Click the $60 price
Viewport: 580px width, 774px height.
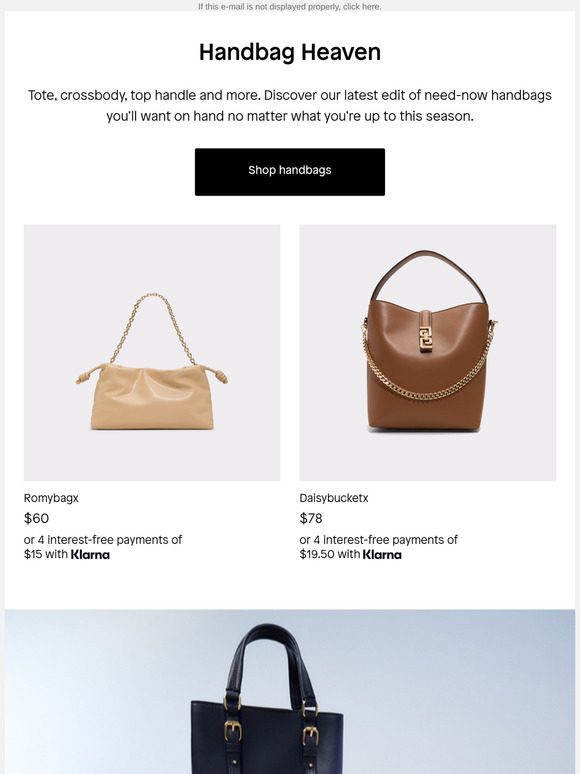(37, 518)
